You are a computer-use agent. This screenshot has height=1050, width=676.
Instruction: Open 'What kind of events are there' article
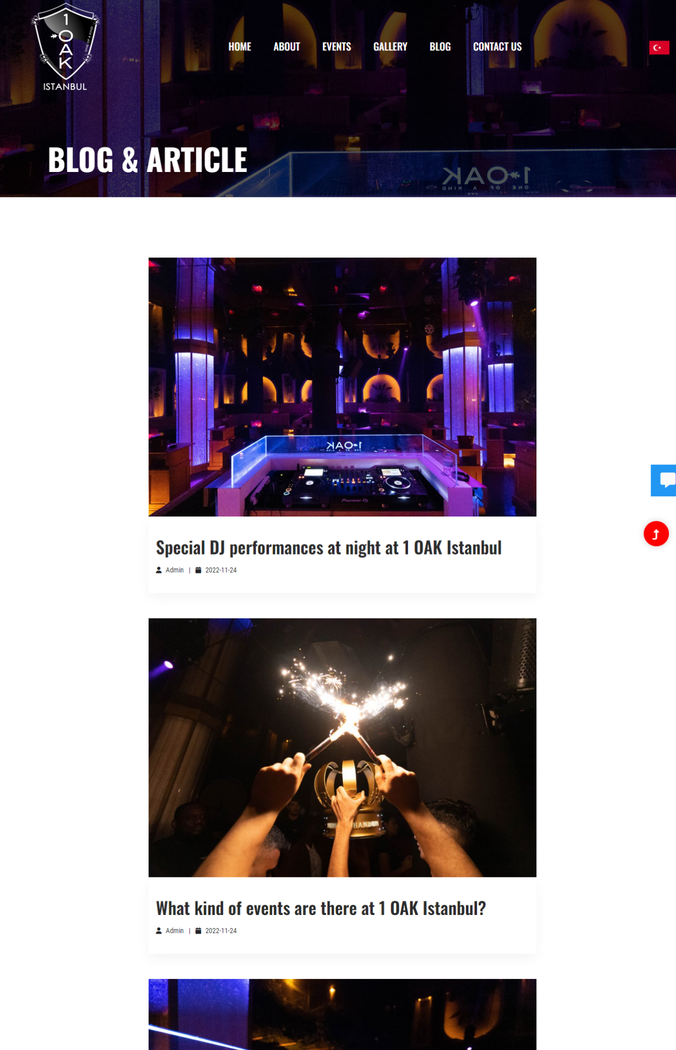coord(321,908)
